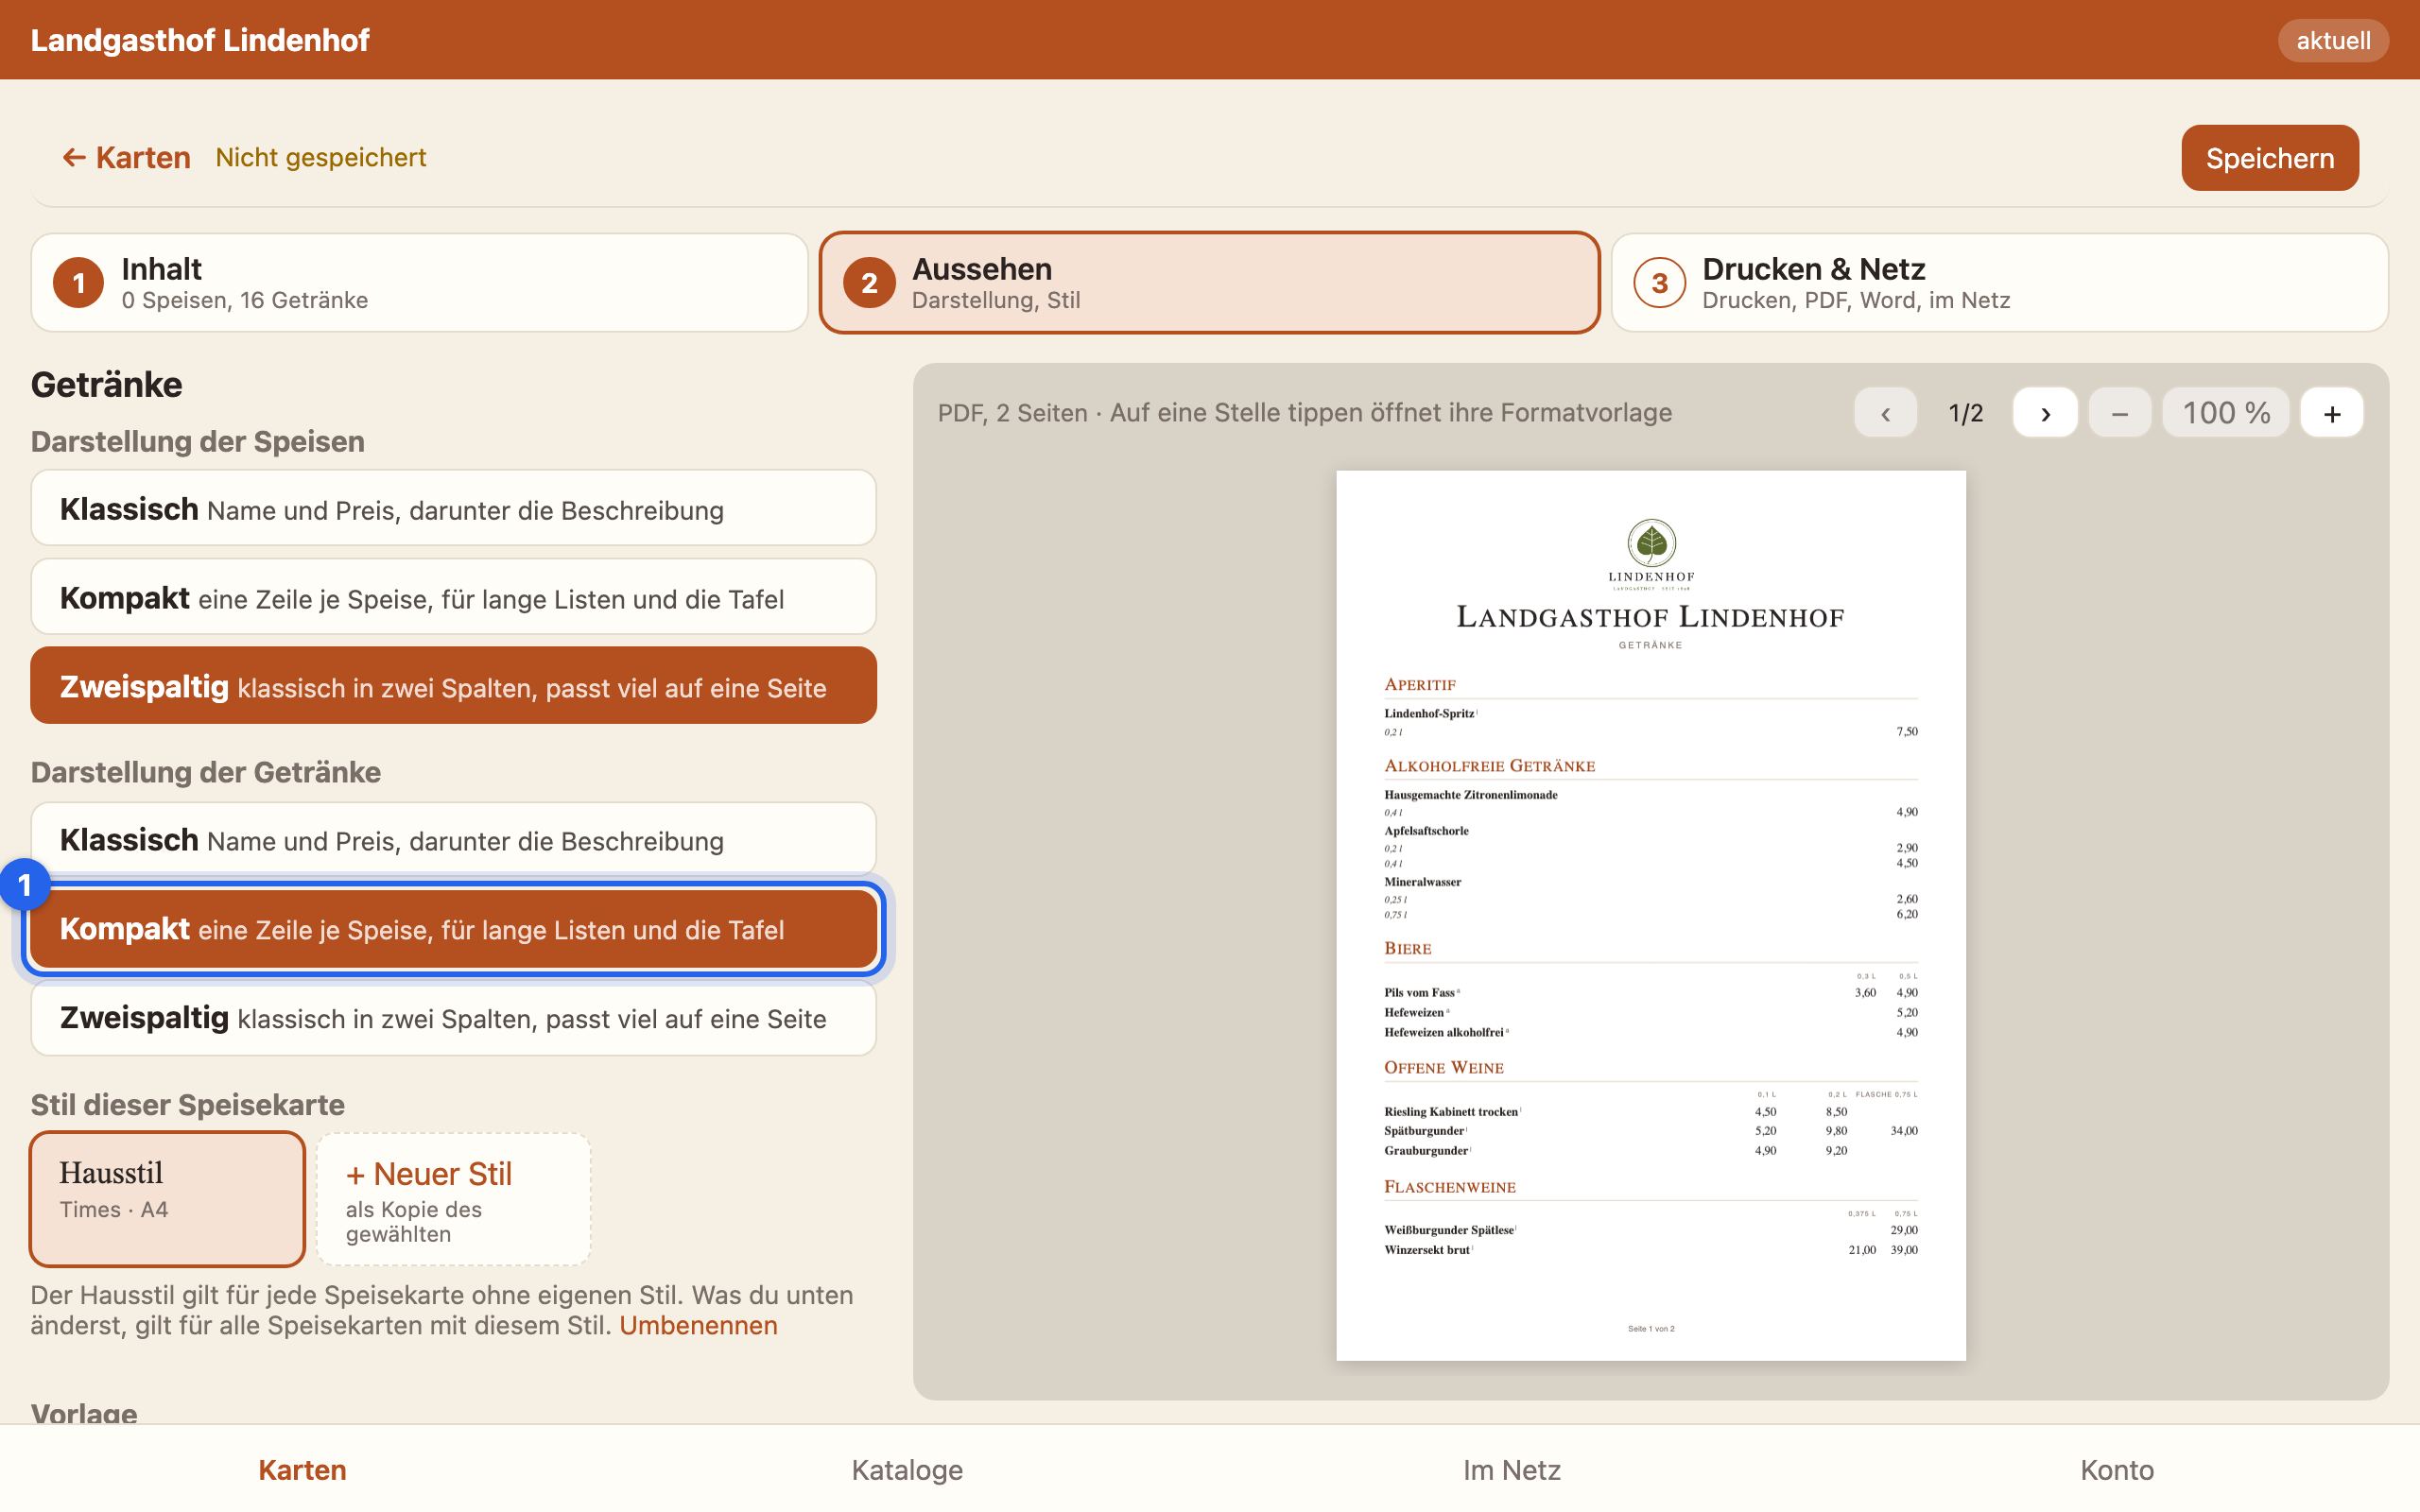The image size is (2420, 1512).
Task: Choose Zweispaltig under Darstellung der Speisen
Action: tap(453, 686)
